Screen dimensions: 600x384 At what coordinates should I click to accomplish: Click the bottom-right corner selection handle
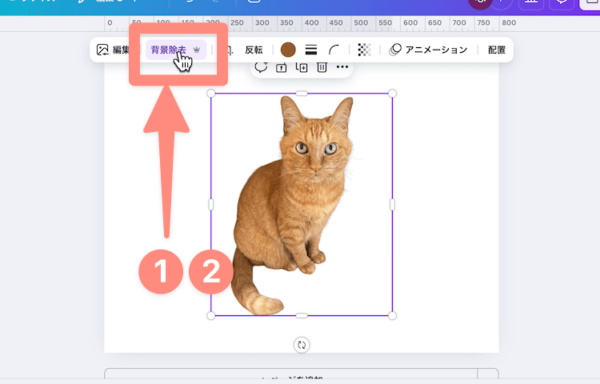click(392, 316)
